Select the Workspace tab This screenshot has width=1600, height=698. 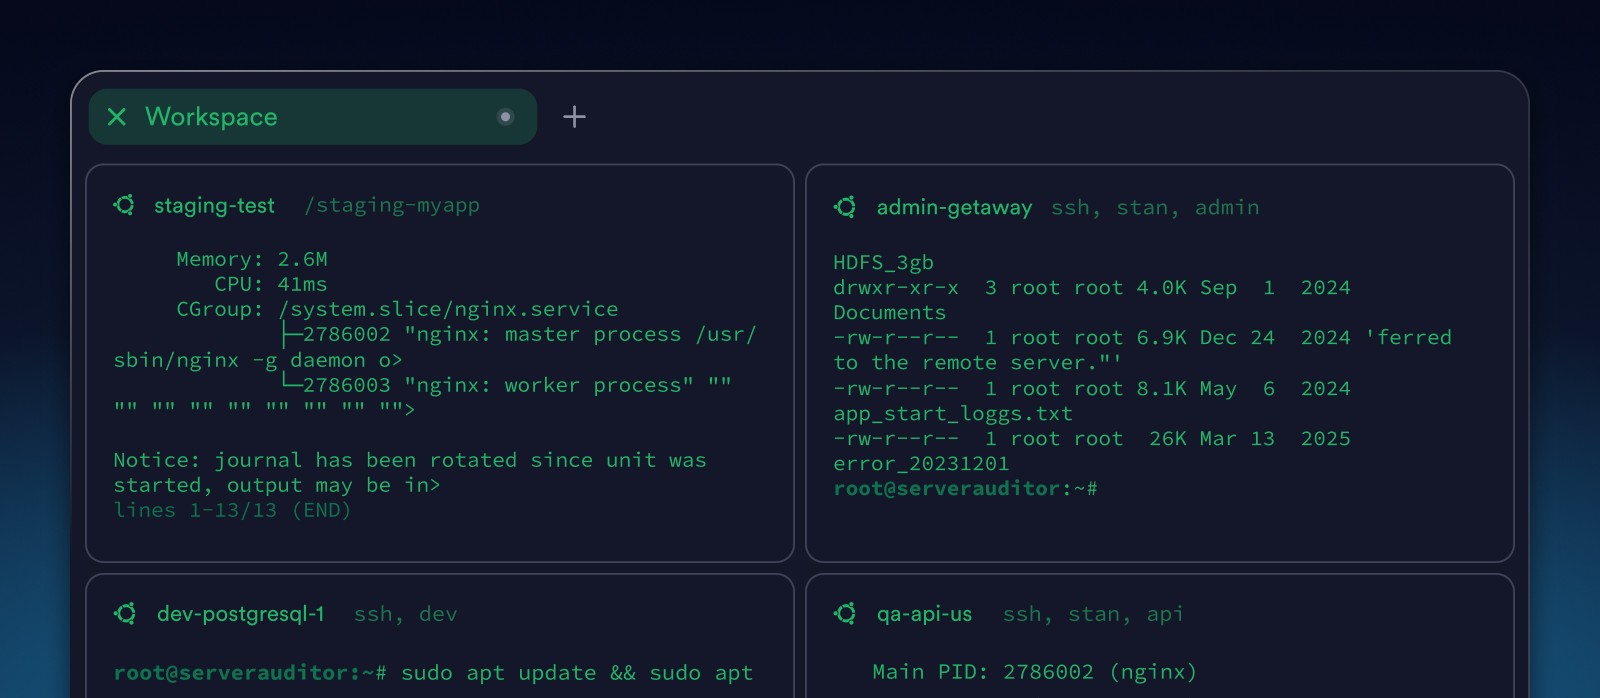312,117
